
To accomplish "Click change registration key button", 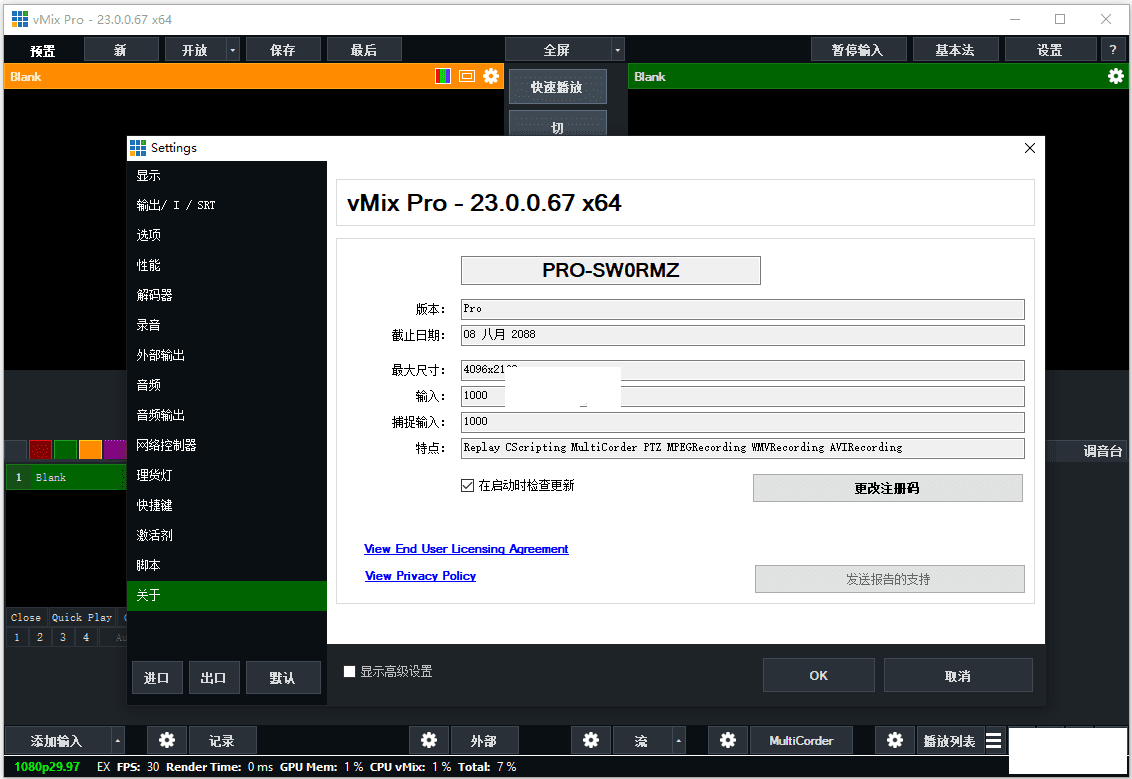I will tap(888, 488).
